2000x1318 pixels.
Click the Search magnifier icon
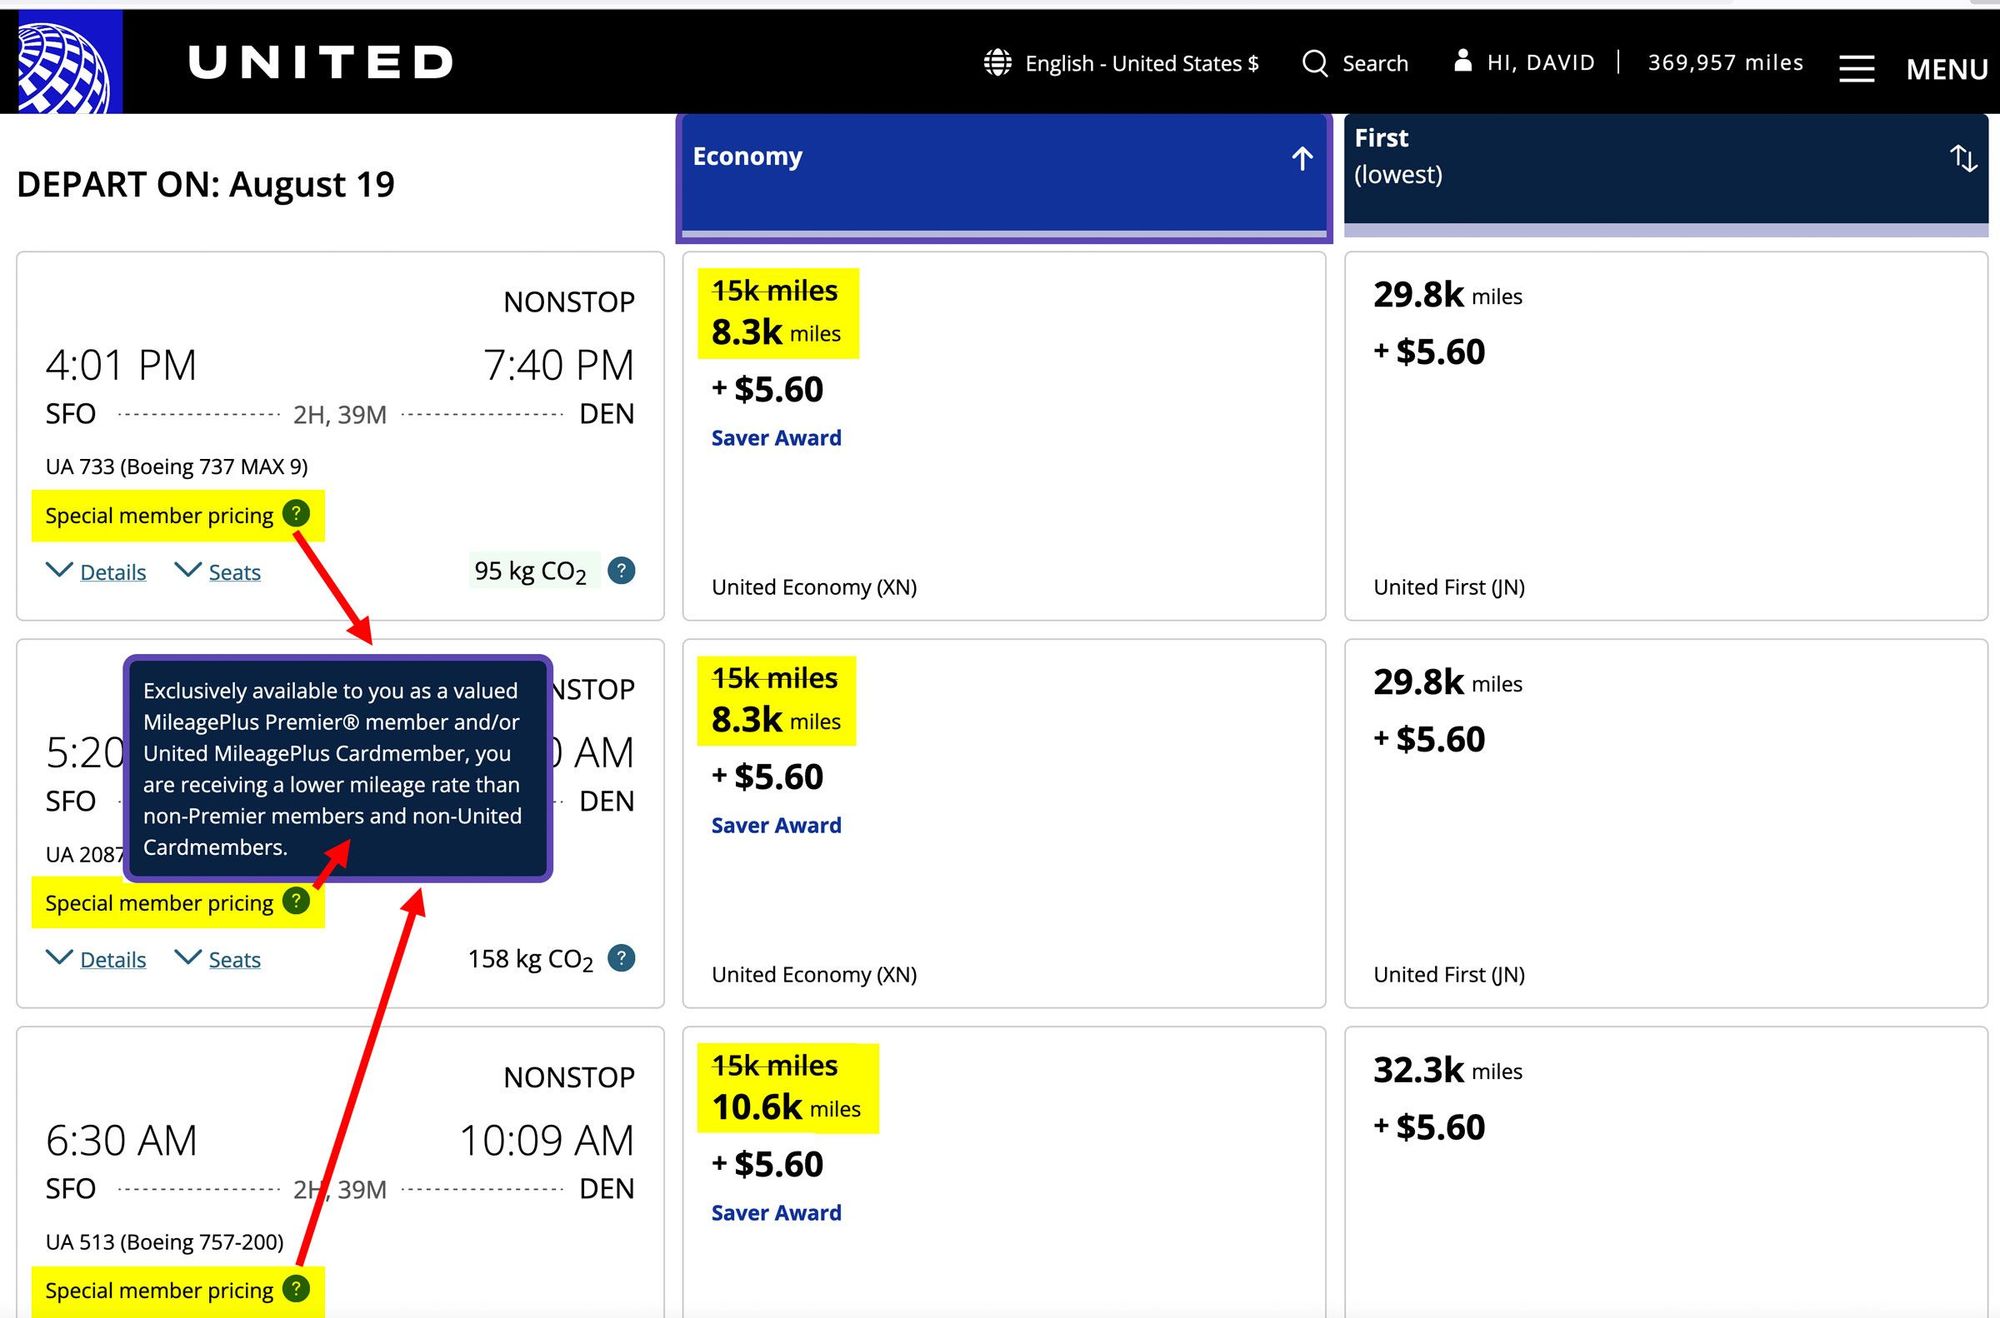(x=1315, y=64)
